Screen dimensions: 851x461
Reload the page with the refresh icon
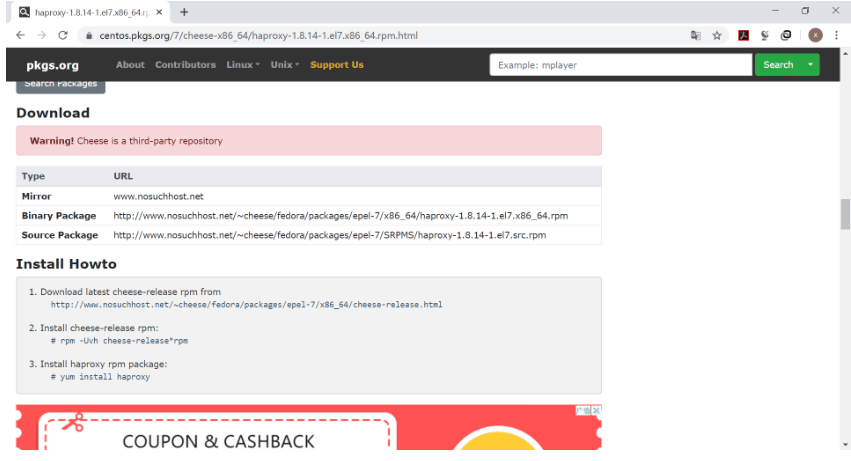coord(63,35)
